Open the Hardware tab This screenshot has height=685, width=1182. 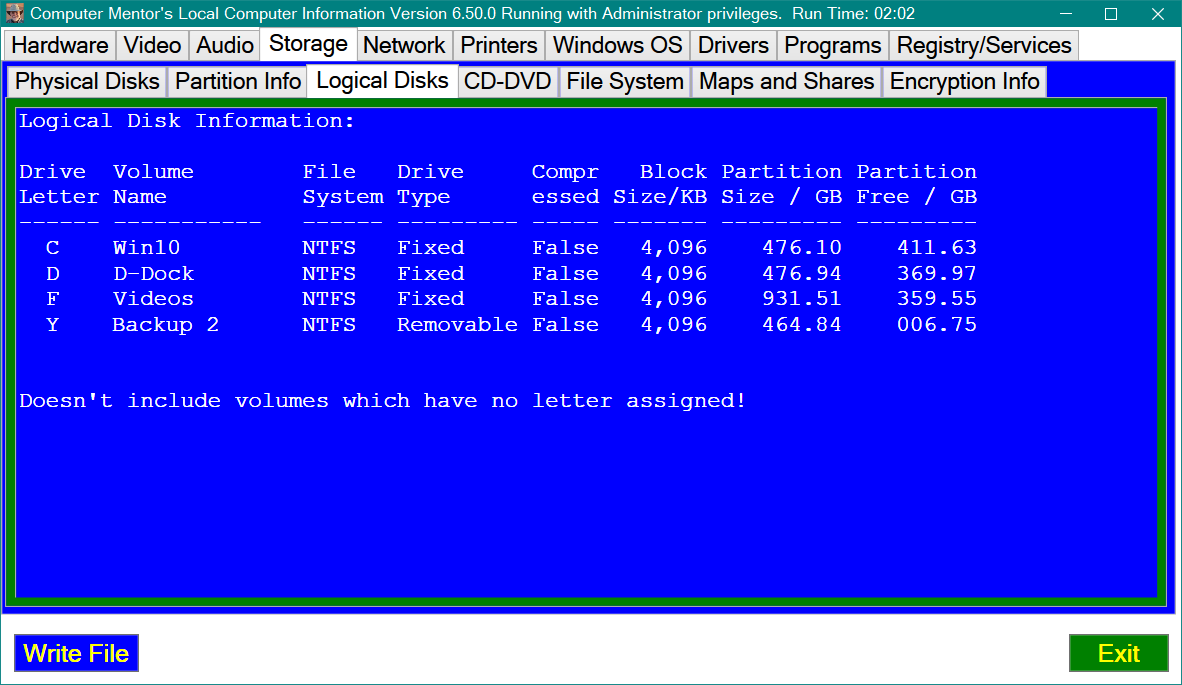point(60,46)
